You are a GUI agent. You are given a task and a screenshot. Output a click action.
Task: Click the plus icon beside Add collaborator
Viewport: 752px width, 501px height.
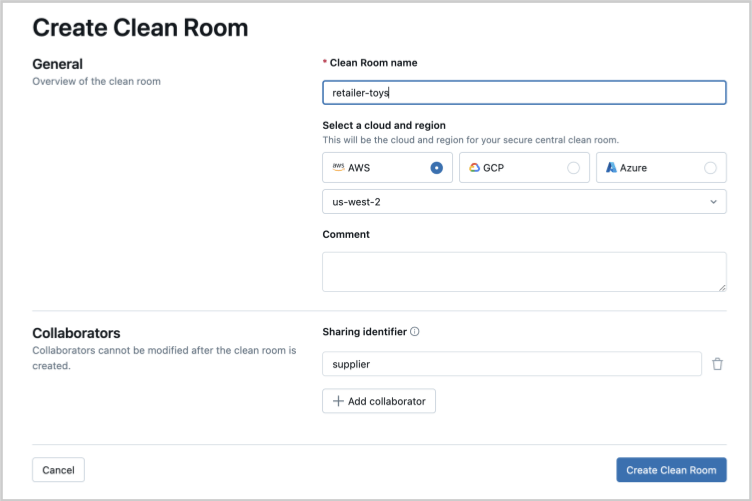point(338,401)
